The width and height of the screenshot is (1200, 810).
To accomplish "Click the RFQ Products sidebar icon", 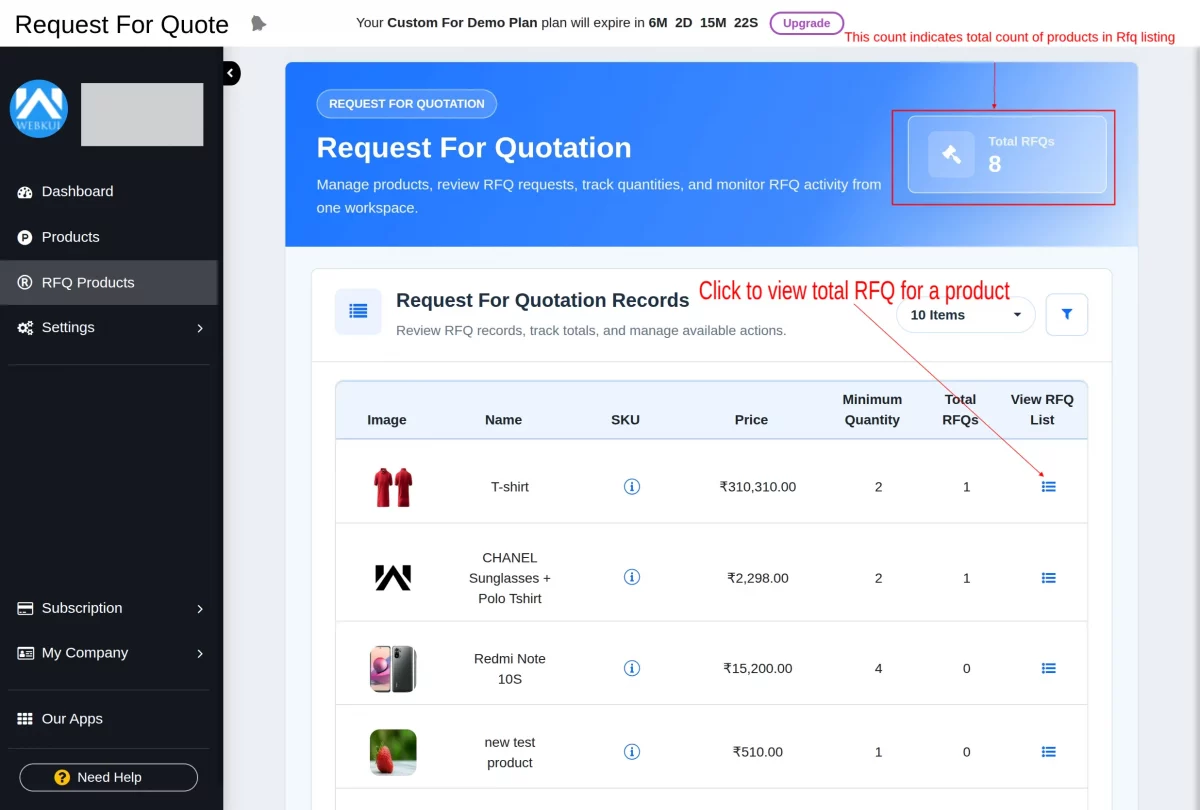I will click(x=25, y=283).
